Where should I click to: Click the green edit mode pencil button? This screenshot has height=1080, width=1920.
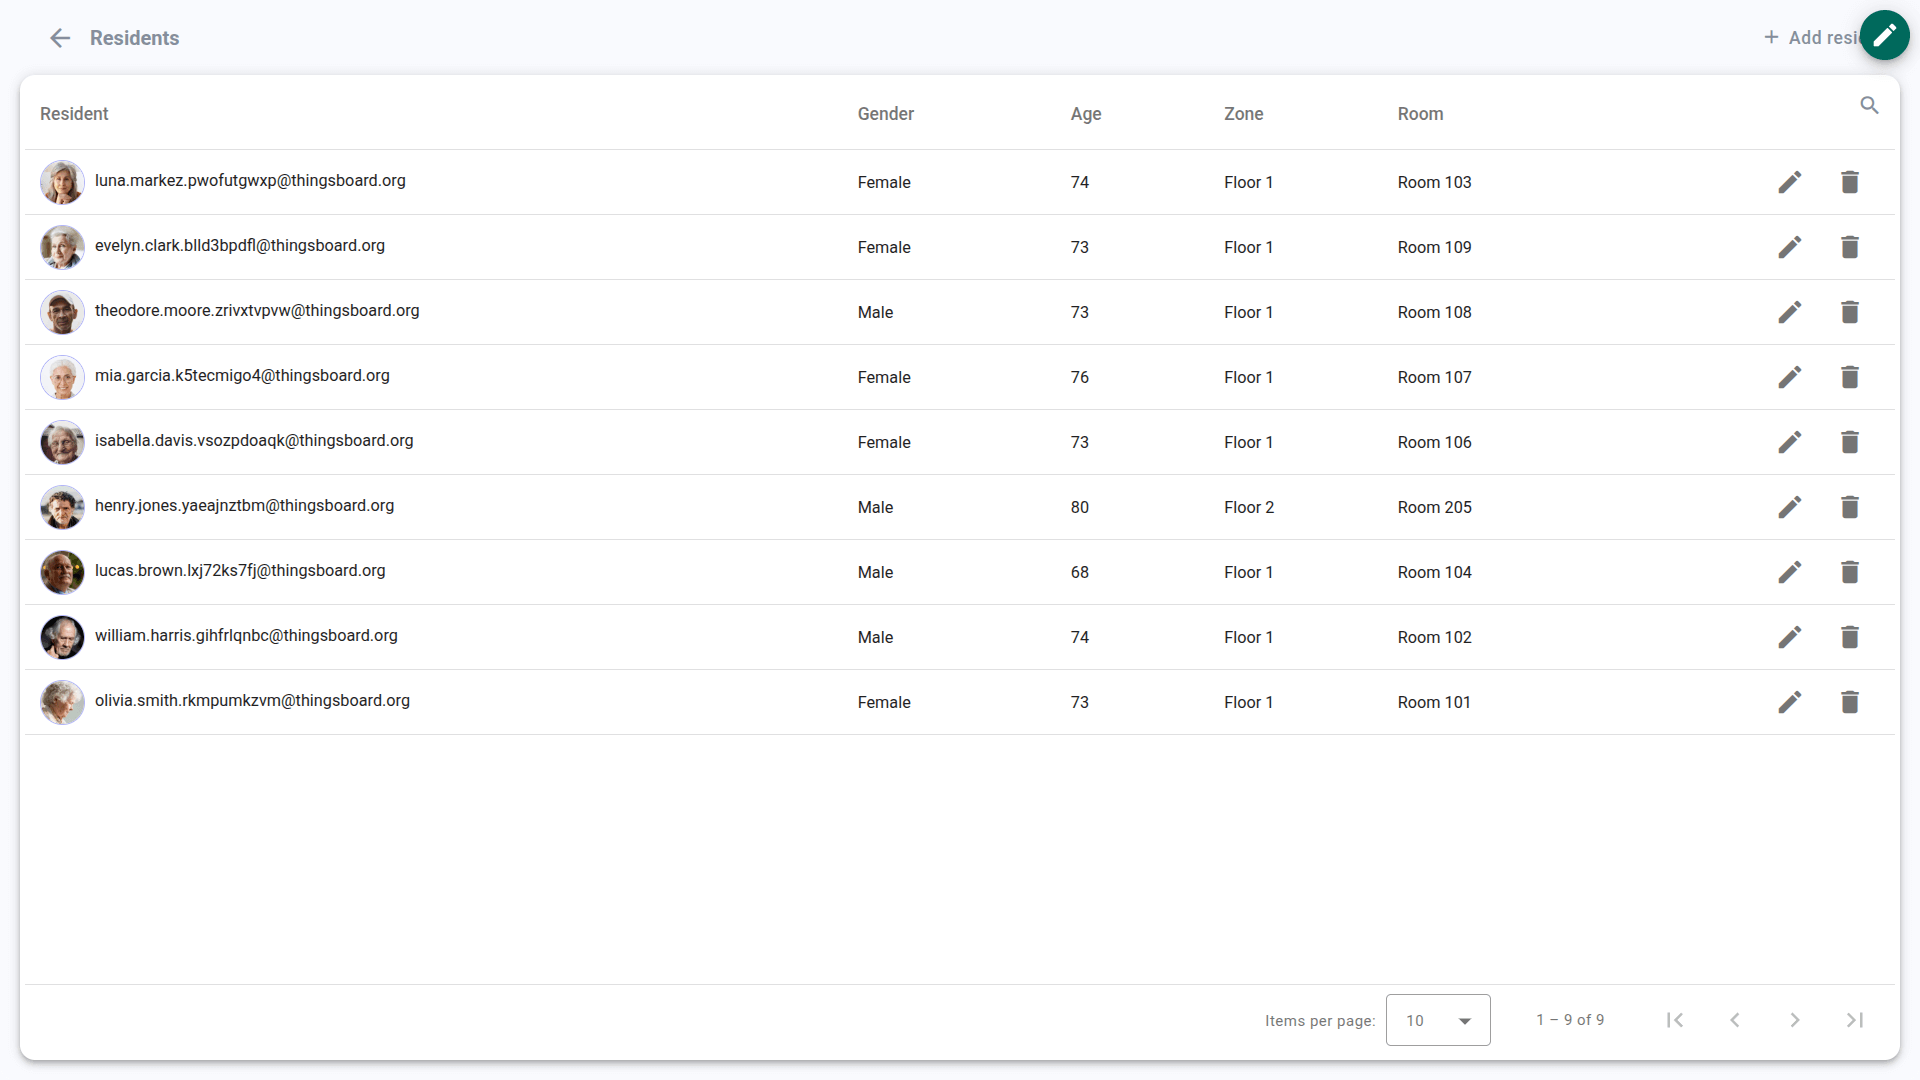point(1884,36)
